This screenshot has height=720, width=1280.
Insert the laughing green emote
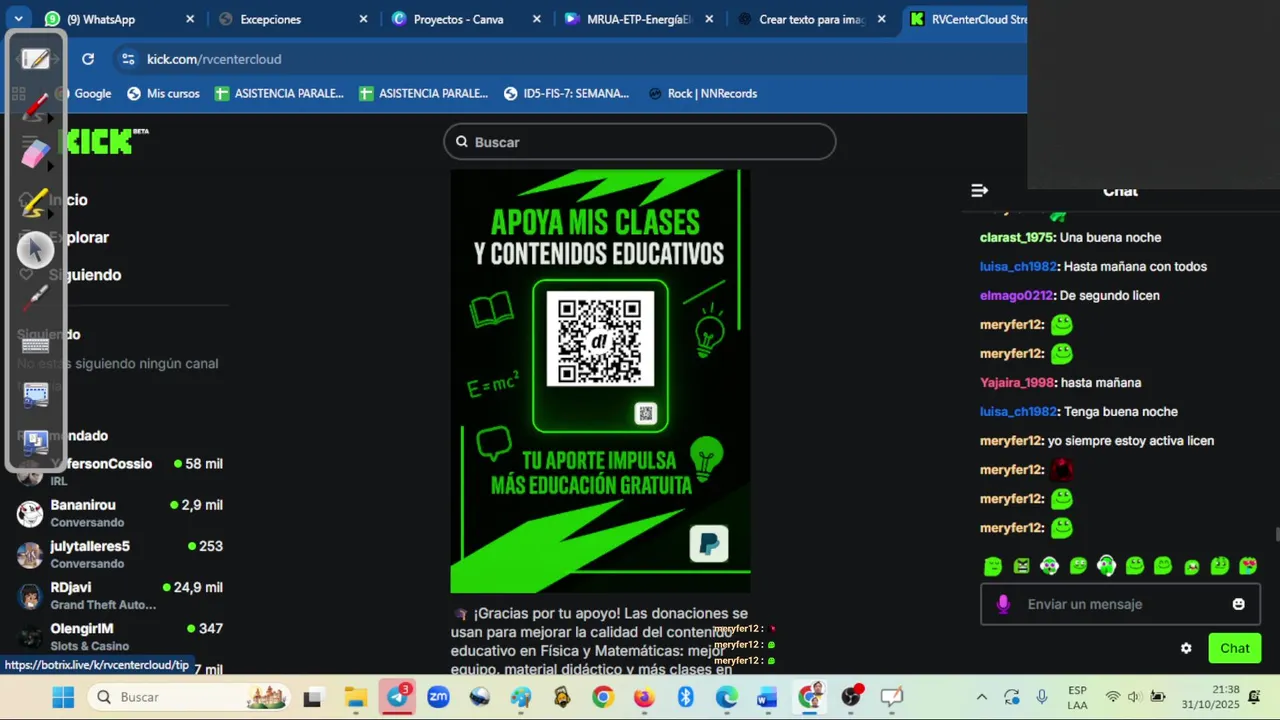(x=1191, y=566)
